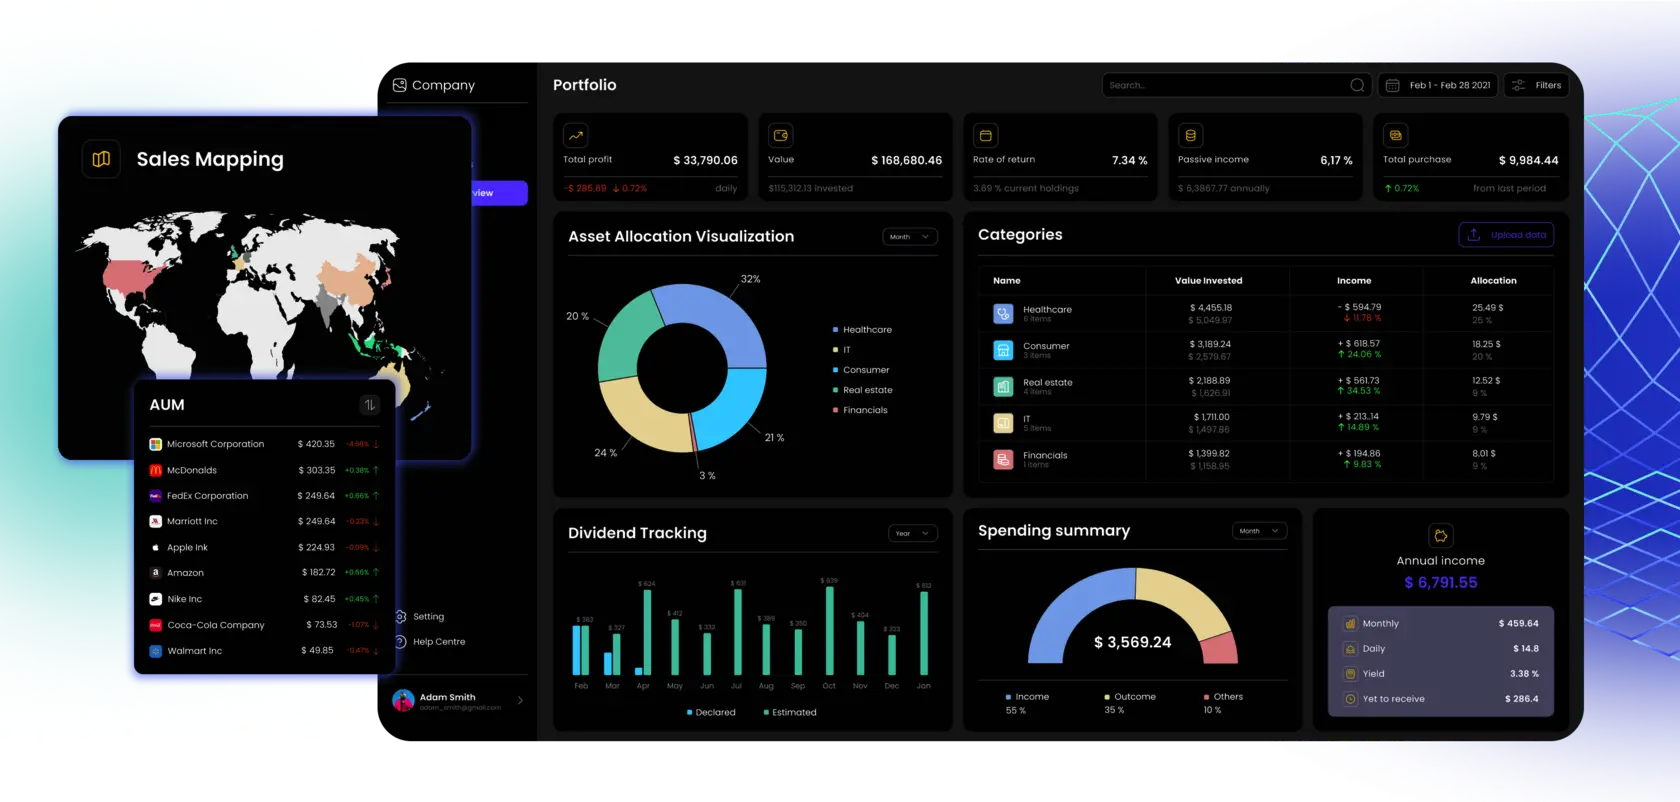Click the Passive income coins icon
1680x802 pixels.
pos(1190,135)
